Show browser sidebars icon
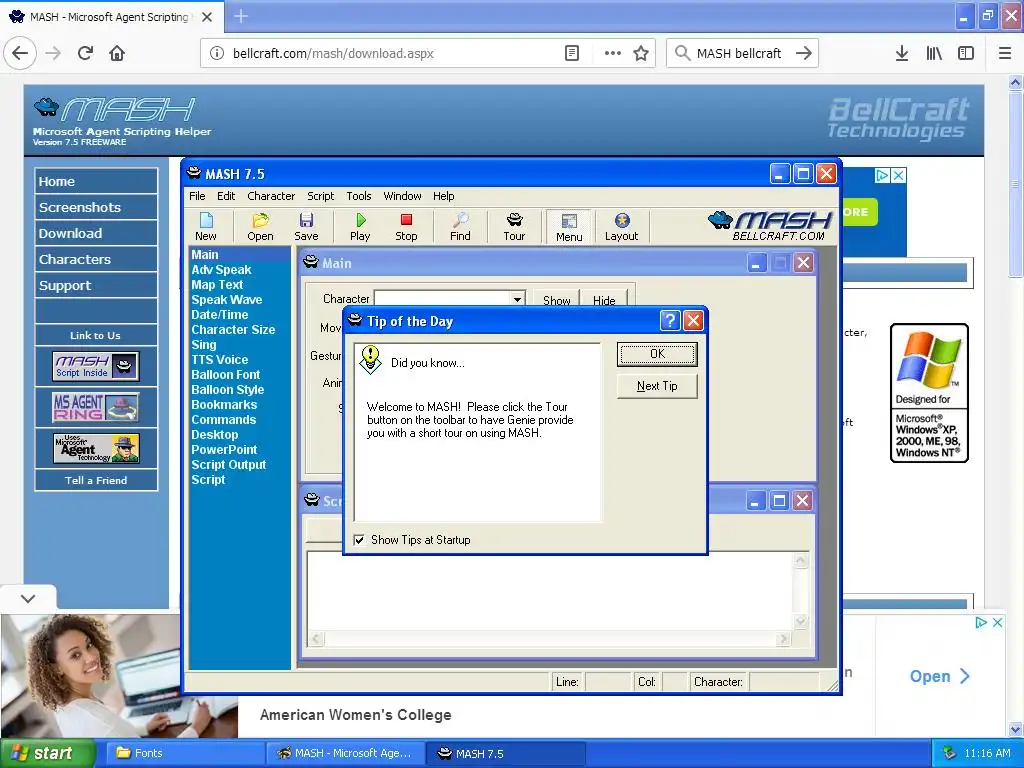Viewport: 1024px width, 768px height. pos(966,53)
